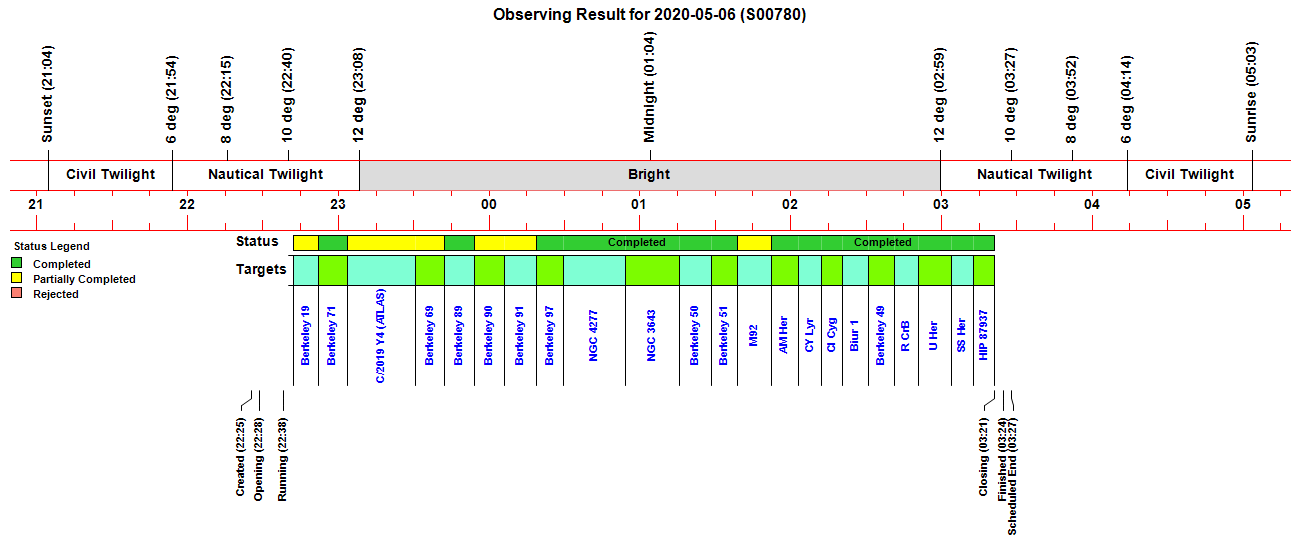Click the SS Her target label
1300x560 pixels.
coord(962,335)
